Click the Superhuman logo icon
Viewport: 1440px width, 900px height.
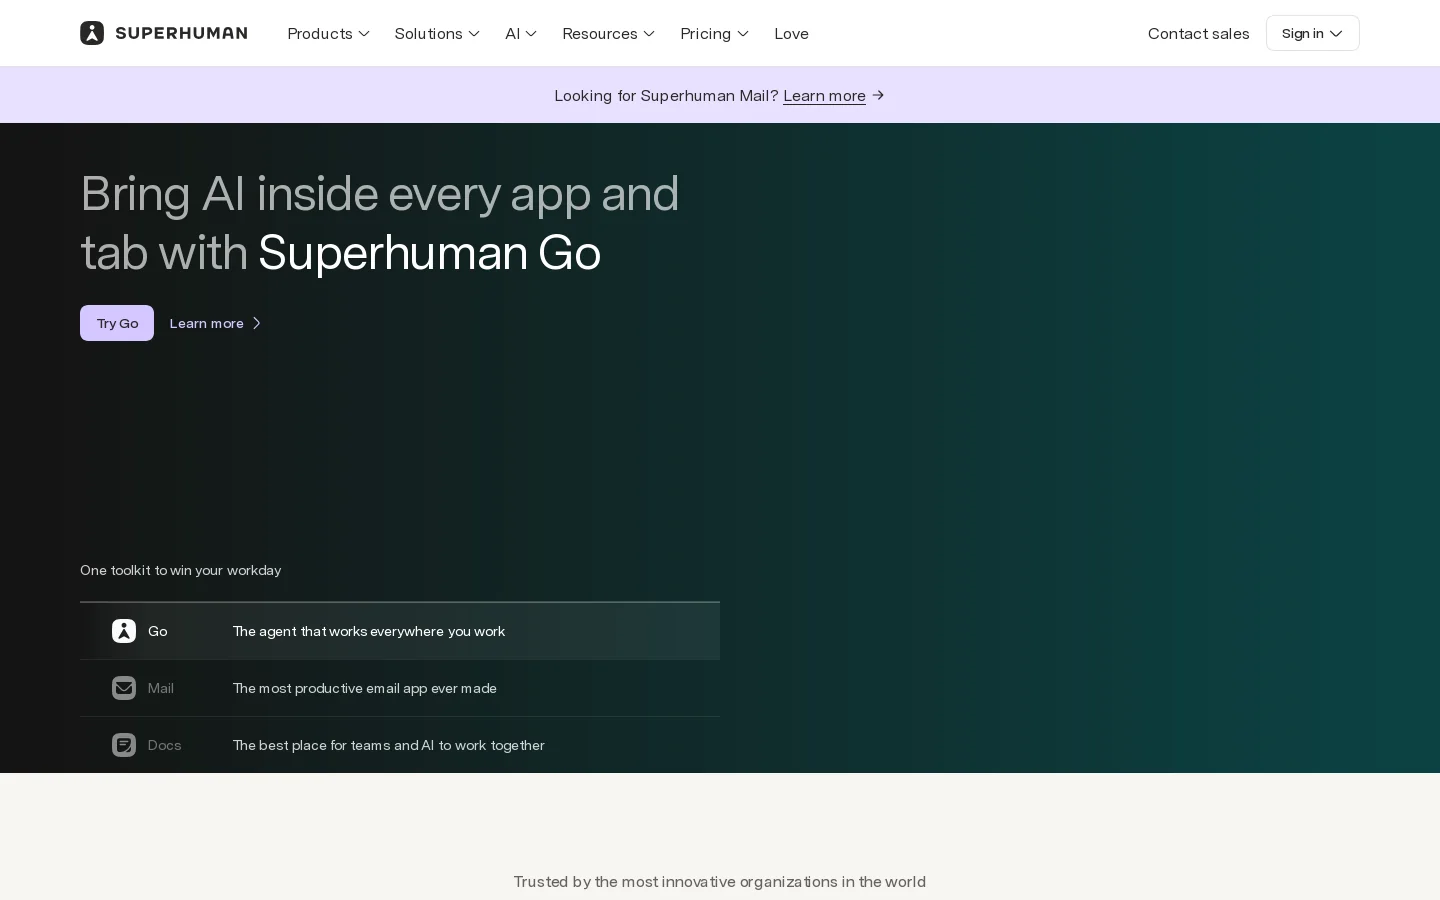tap(92, 33)
